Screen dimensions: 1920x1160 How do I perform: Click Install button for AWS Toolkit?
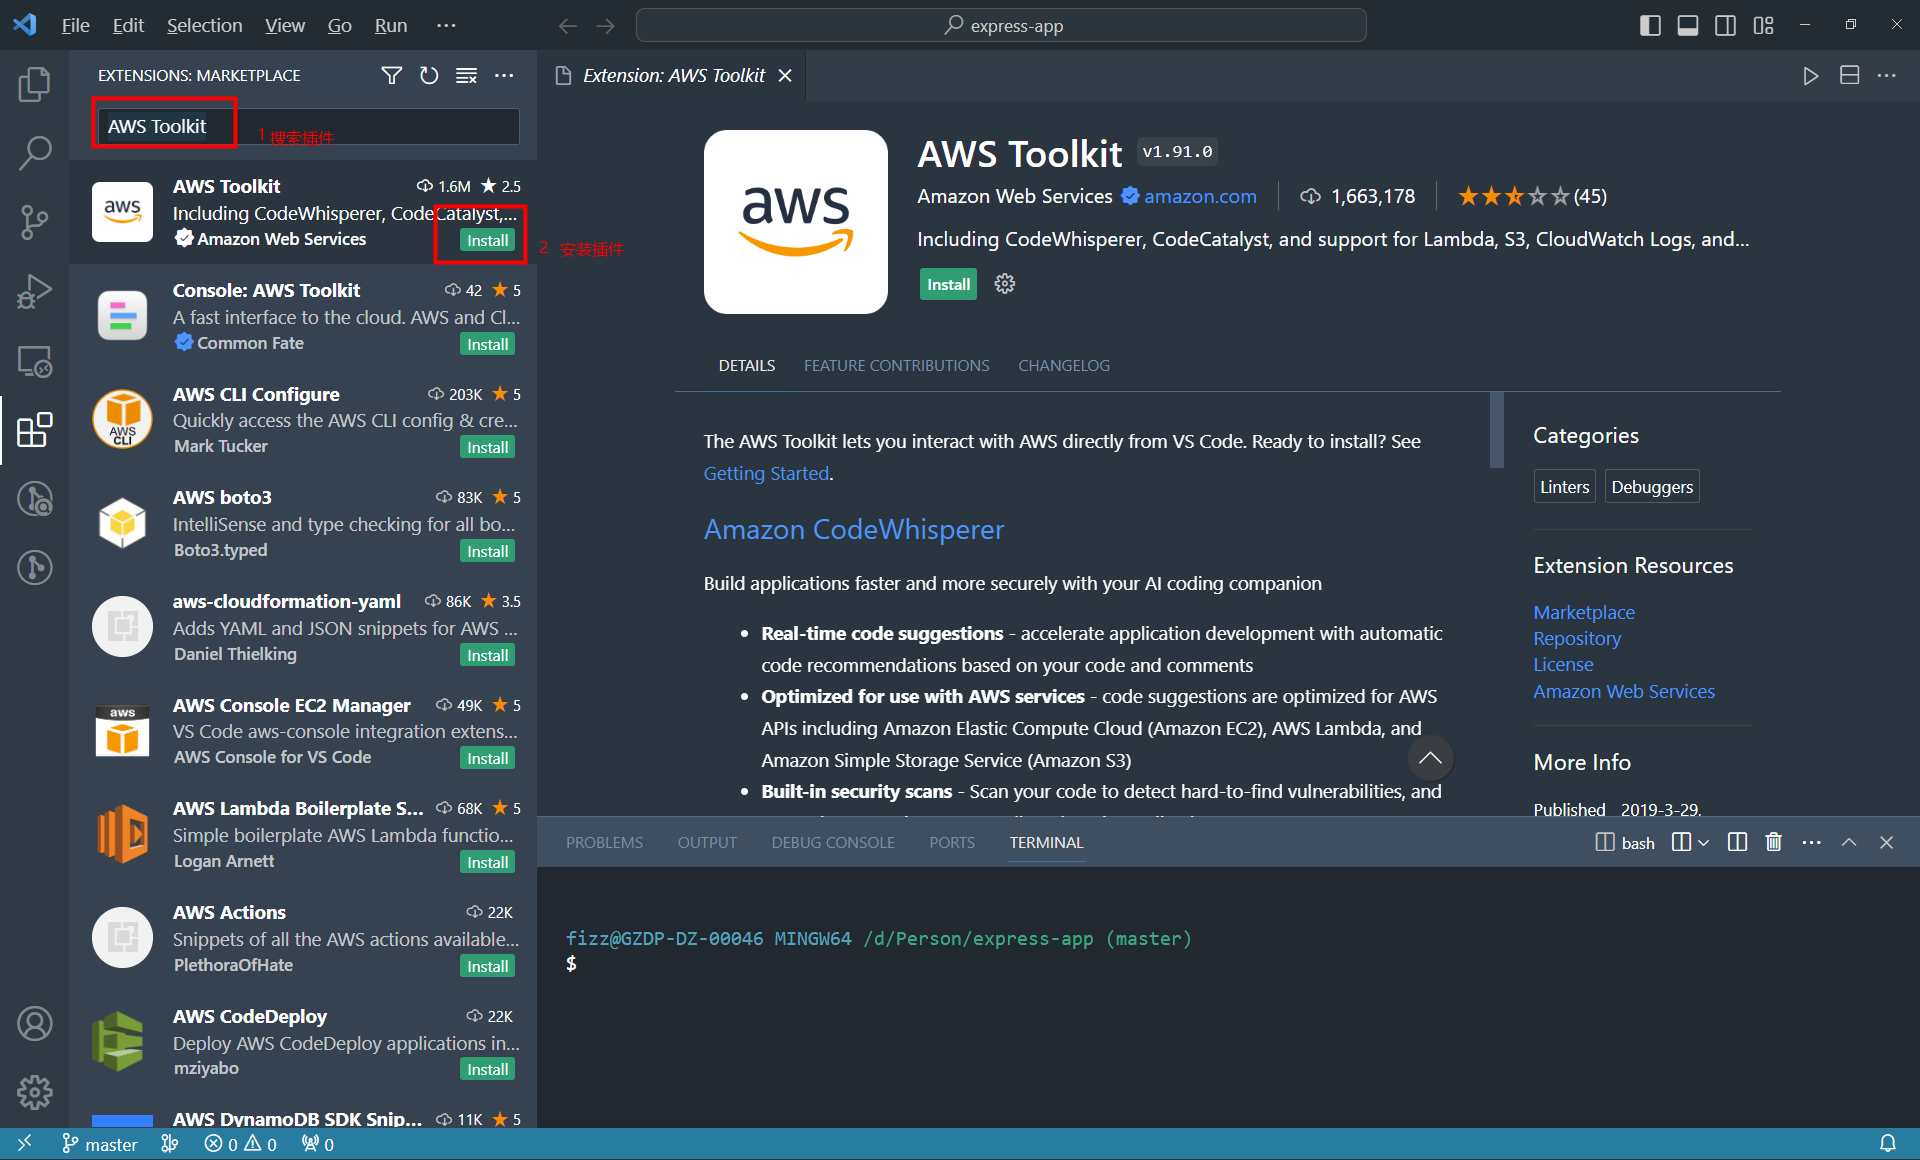click(x=487, y=240)
